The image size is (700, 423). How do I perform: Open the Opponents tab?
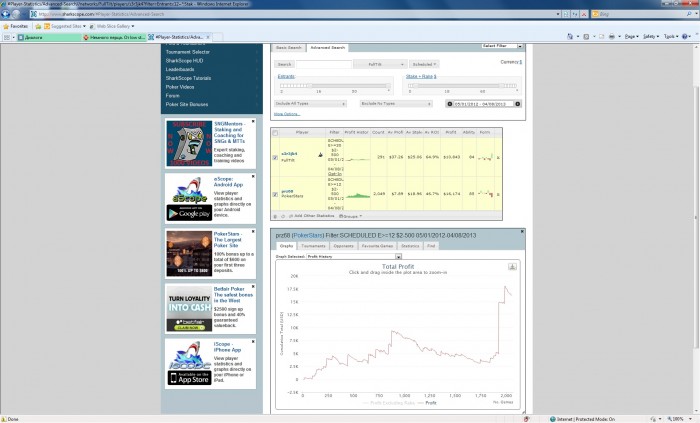point(343,246)
